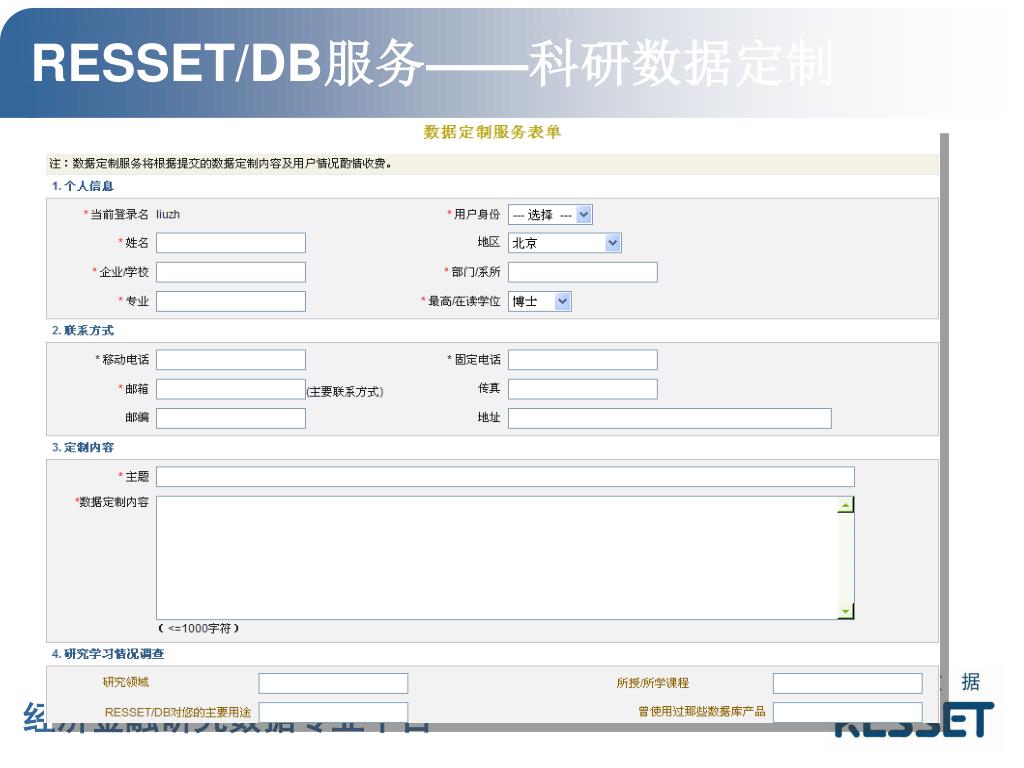Click inside the 数据定制内容 text area
Screen dimensions: 1024x768
[496, 558]
